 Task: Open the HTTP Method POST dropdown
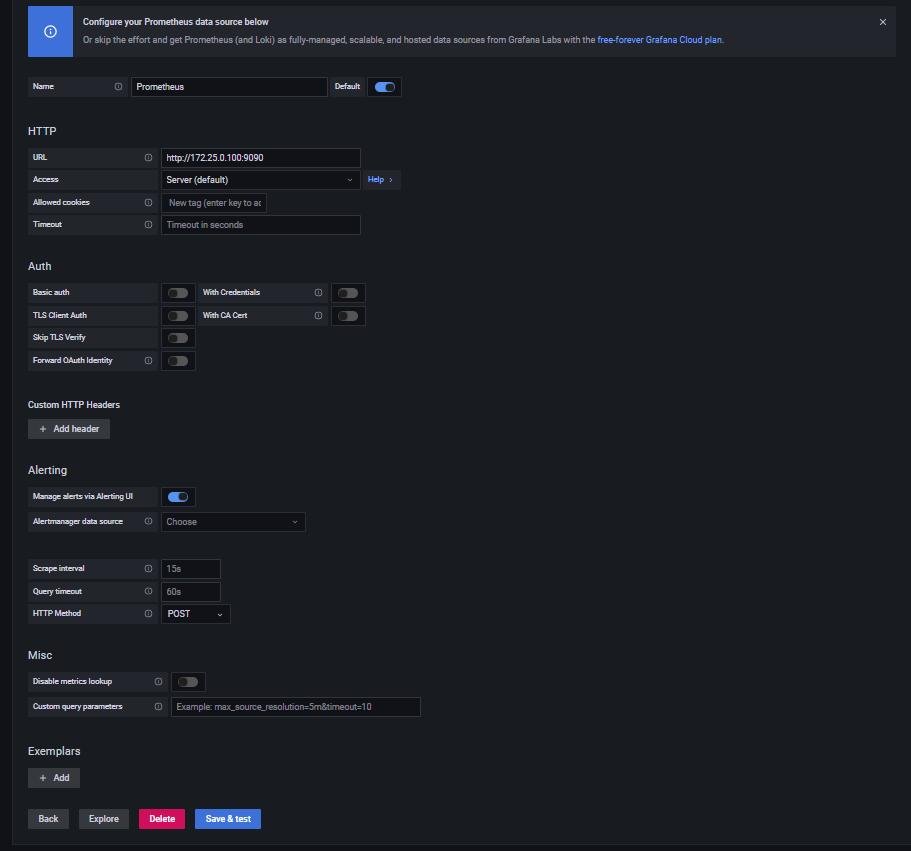click(195, 614)
